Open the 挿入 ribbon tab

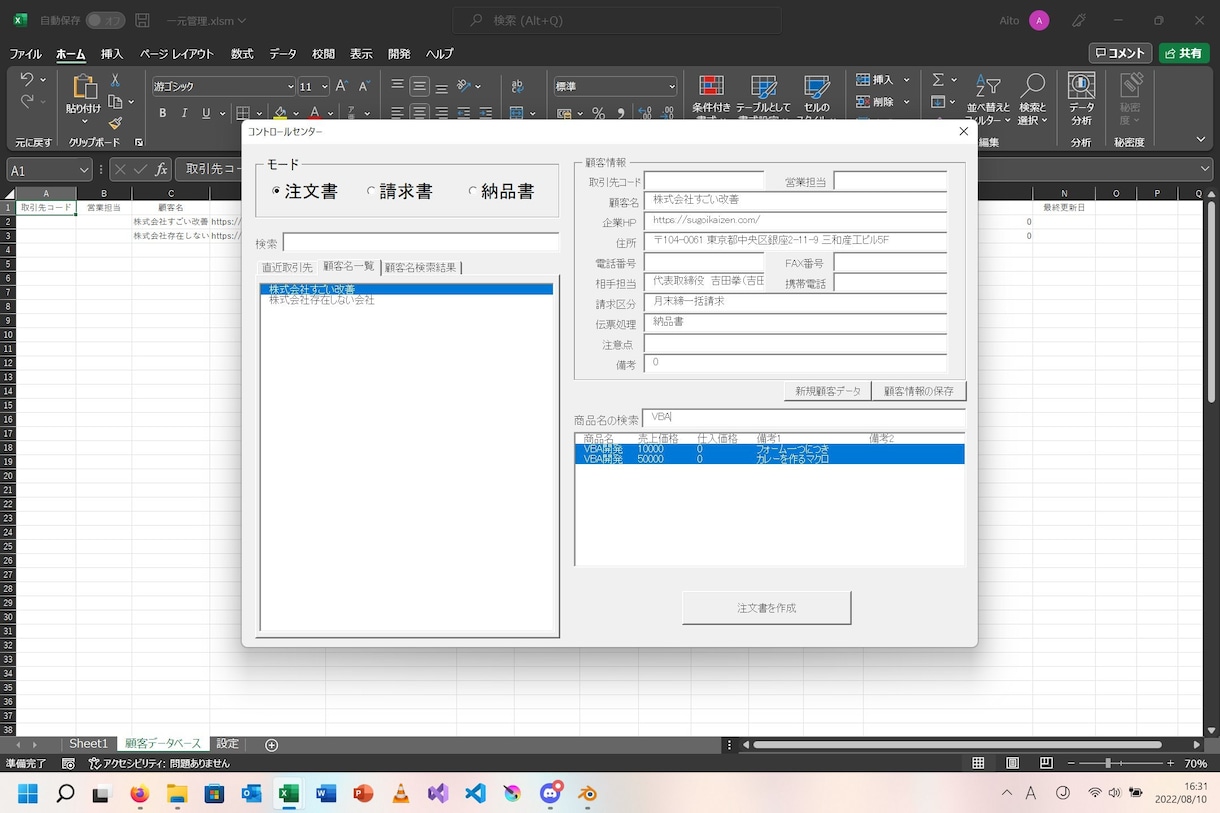112,54
